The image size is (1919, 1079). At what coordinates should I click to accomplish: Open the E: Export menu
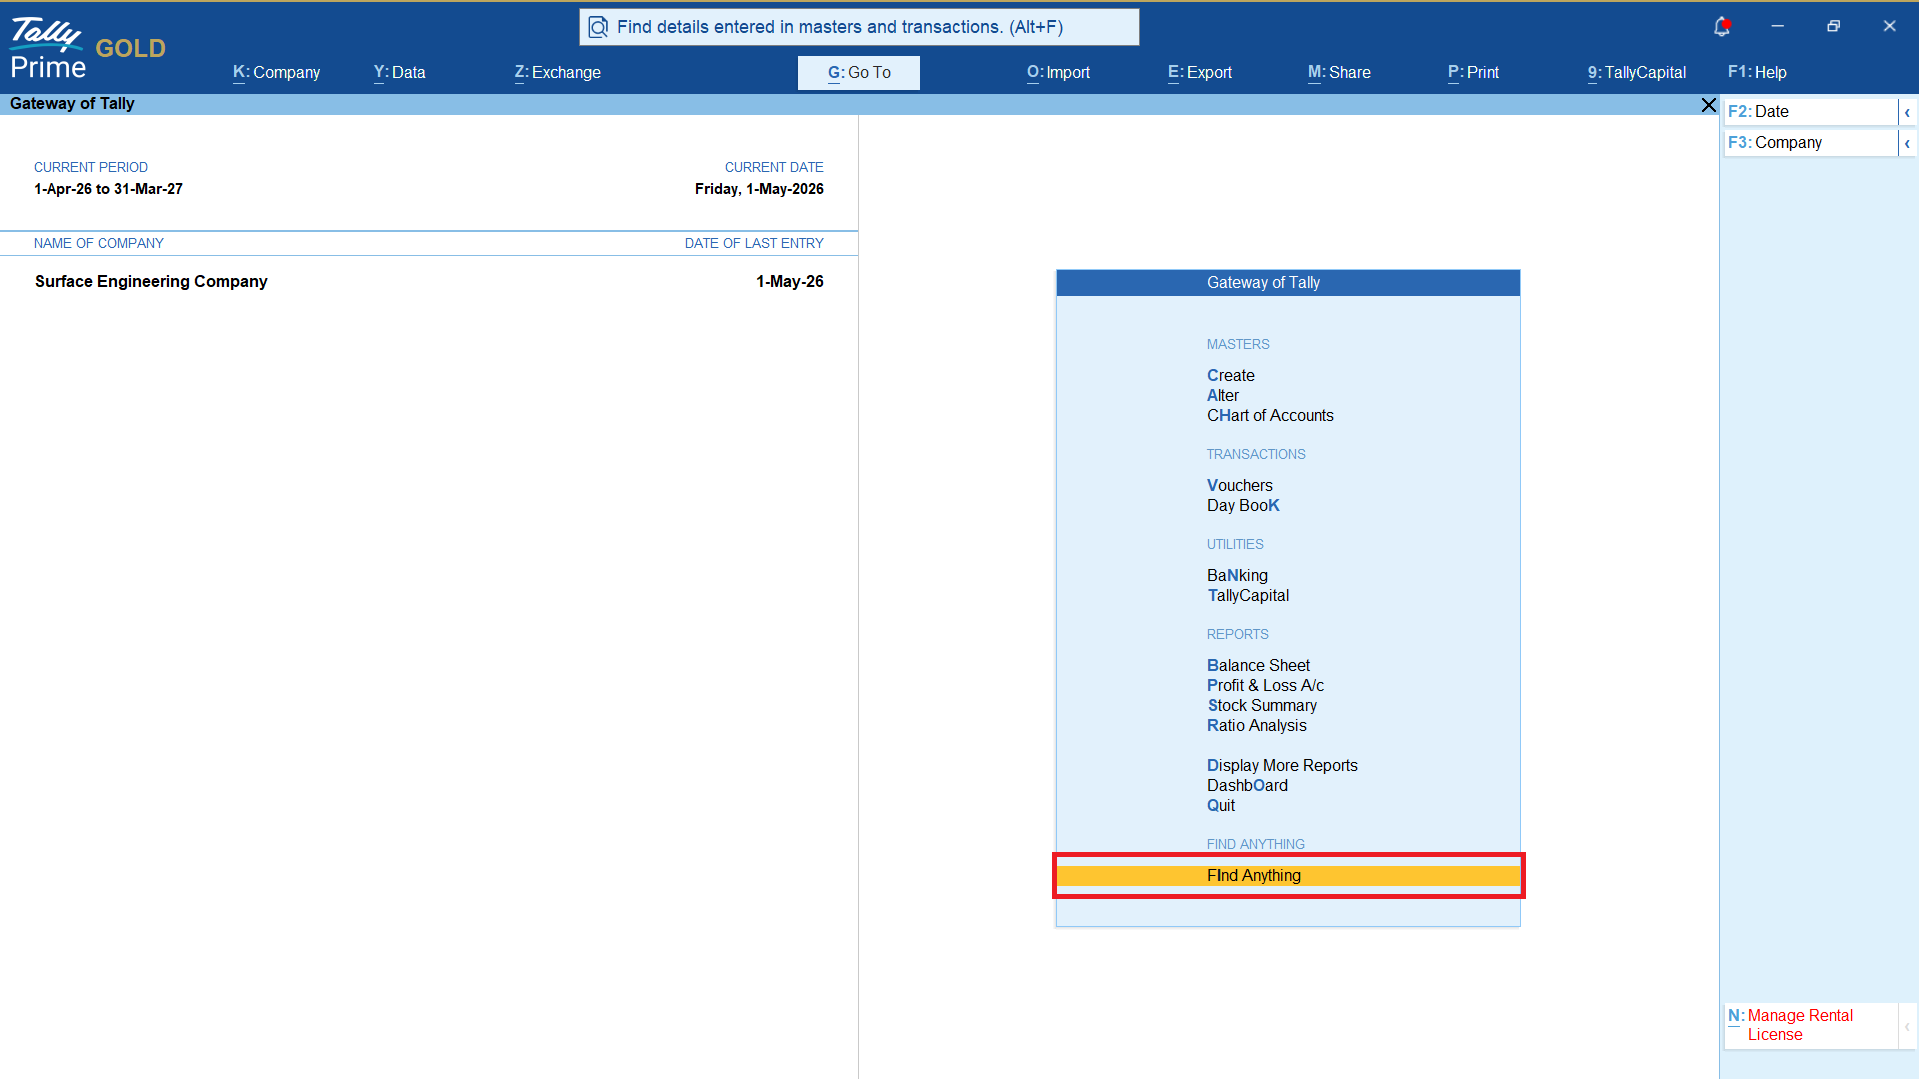click(x=1199, y=72)
